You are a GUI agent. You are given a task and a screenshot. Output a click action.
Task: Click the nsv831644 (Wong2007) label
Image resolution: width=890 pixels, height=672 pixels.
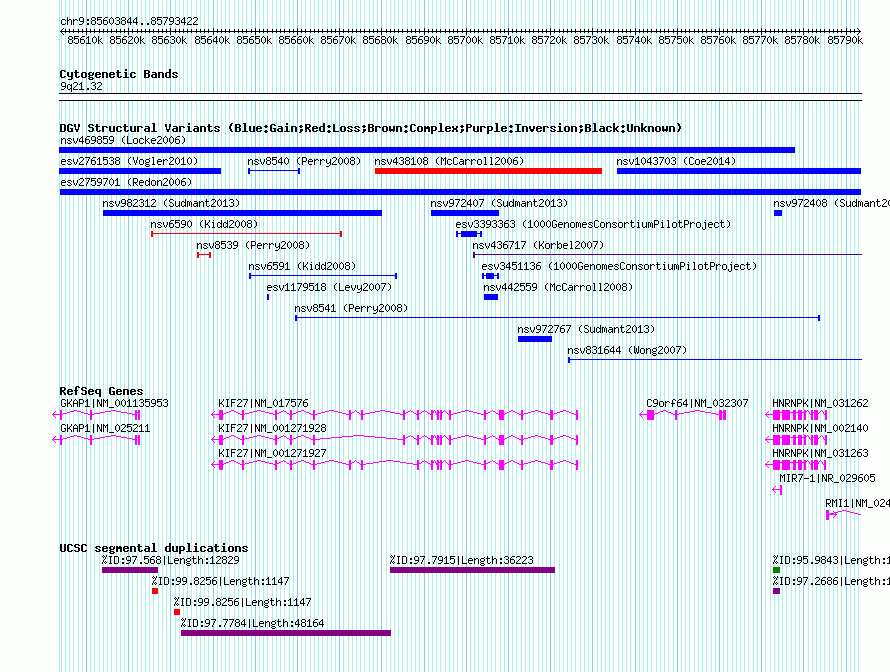click(627, 350)
